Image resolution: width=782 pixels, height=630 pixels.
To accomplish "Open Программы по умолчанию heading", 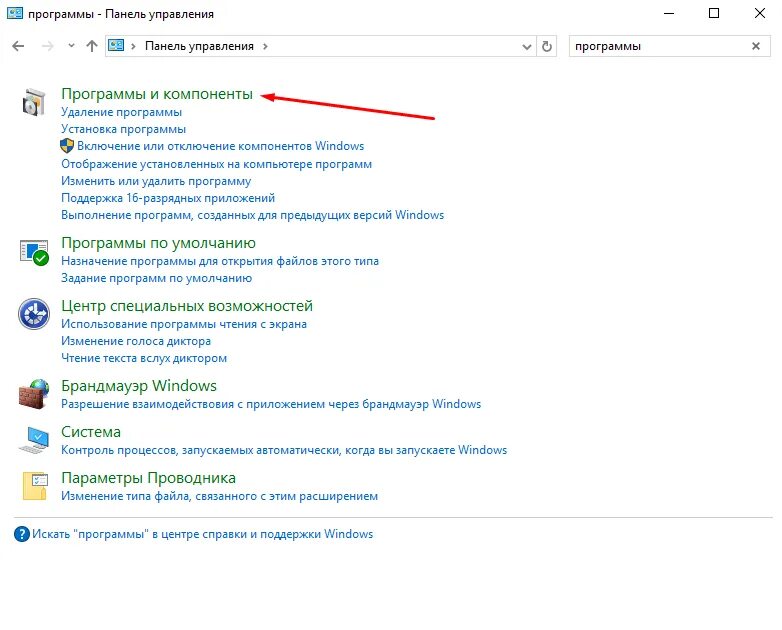I will (x=158, y=243).
